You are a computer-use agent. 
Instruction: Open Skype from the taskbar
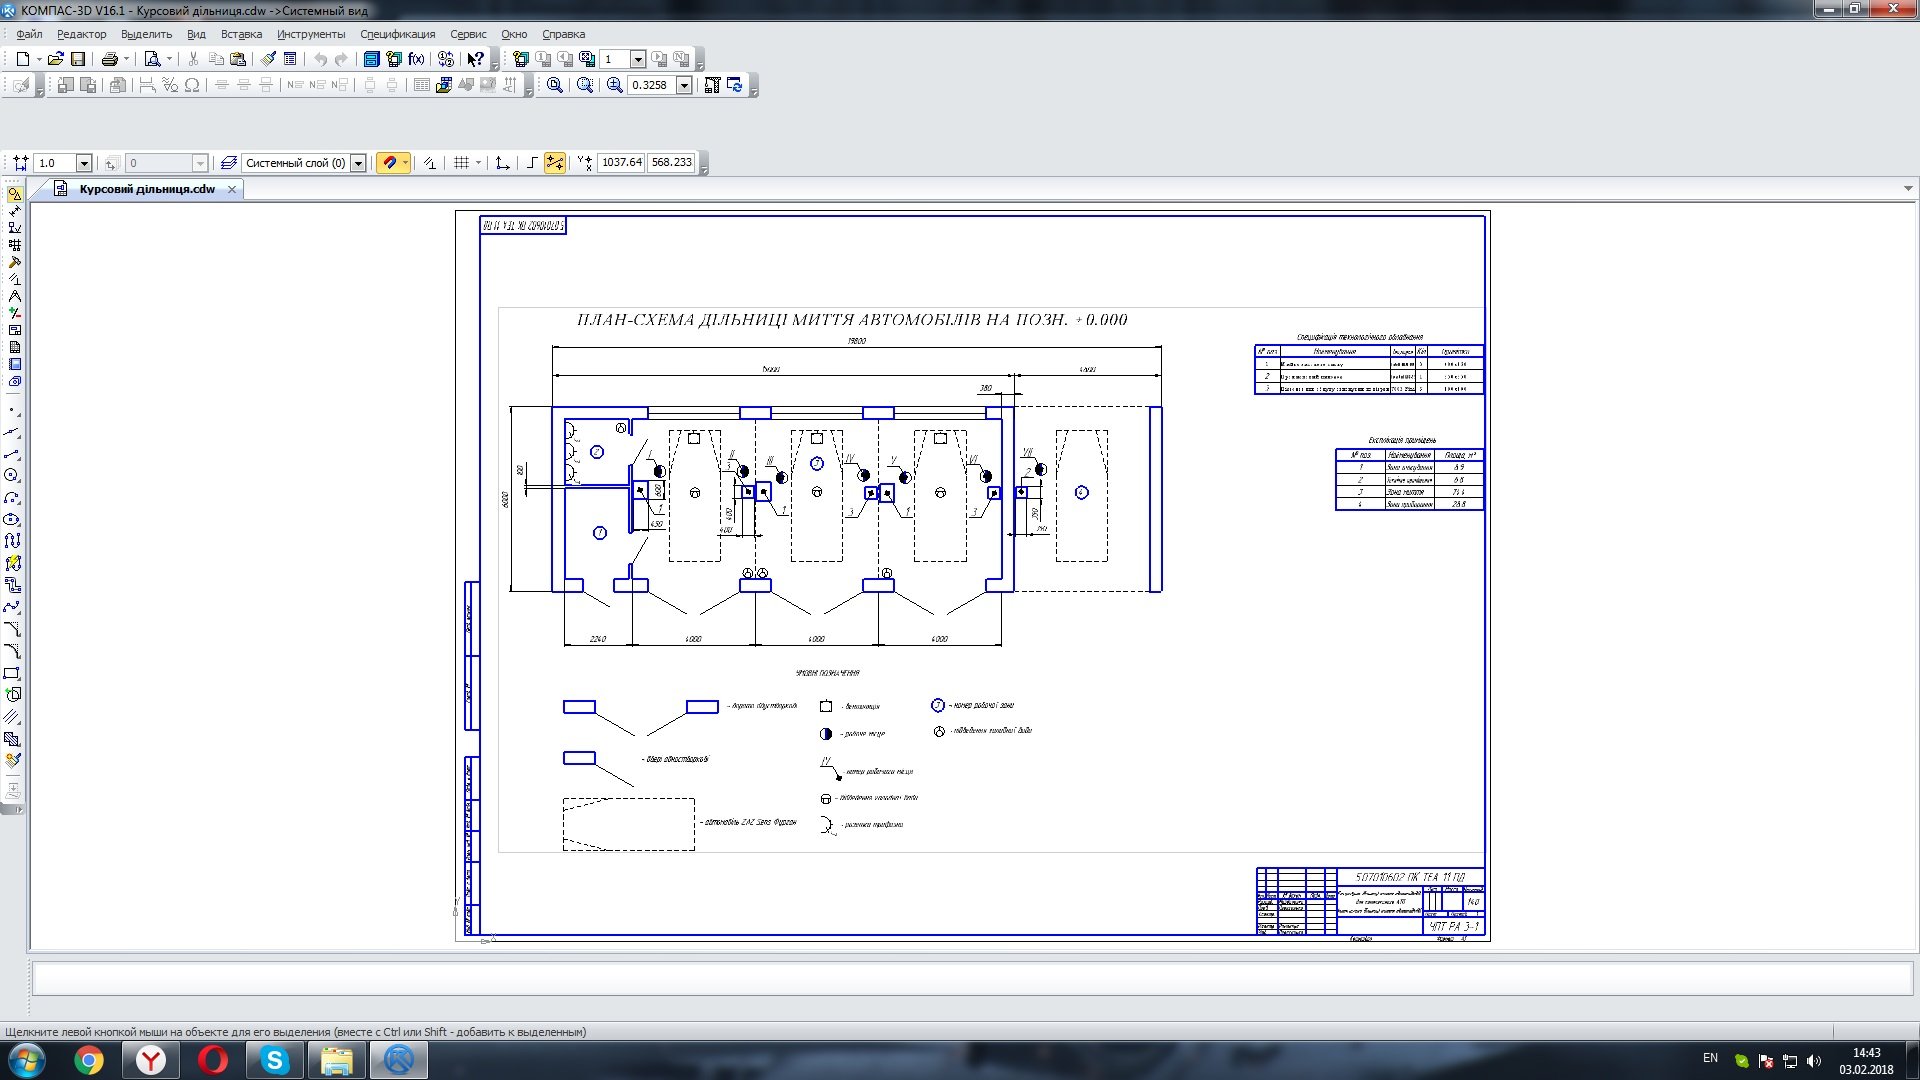[x=274, y=1060]
